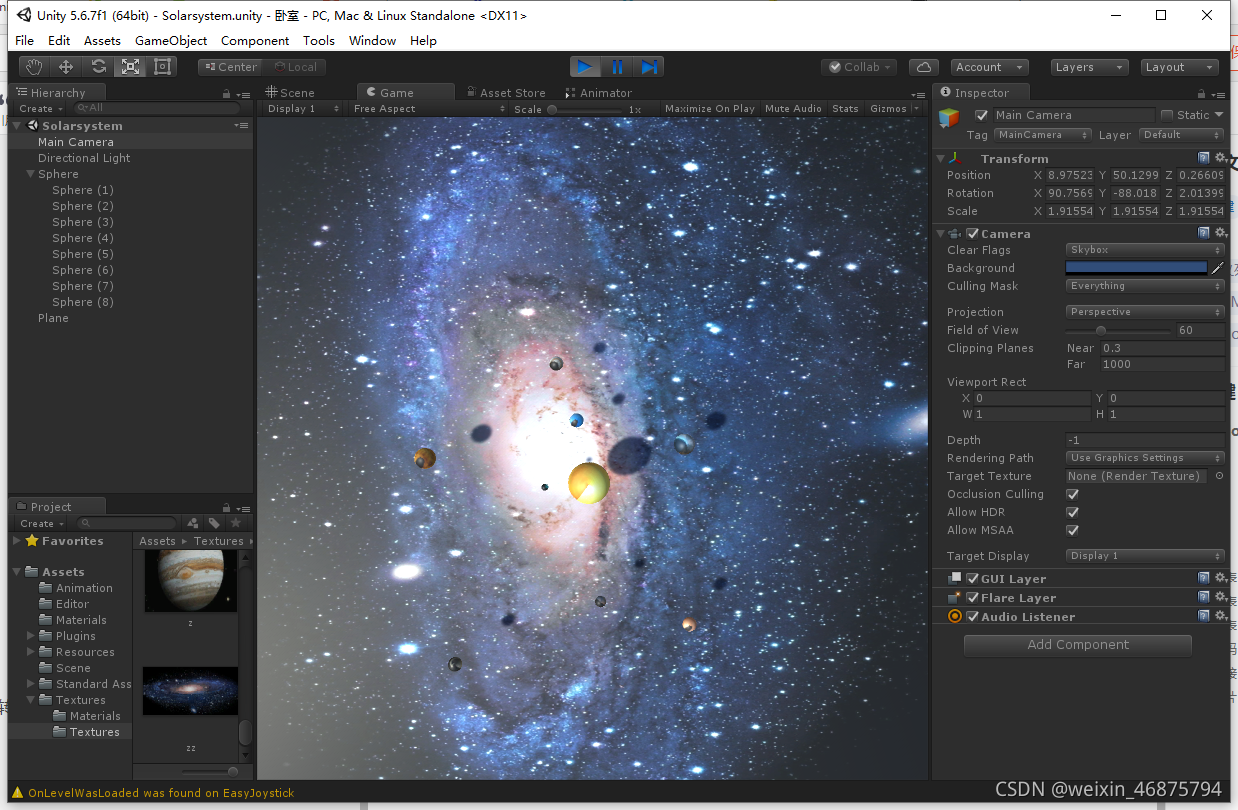Click the warning icon in status bar
1238x810 pixels.
click(x=17, y=793)
